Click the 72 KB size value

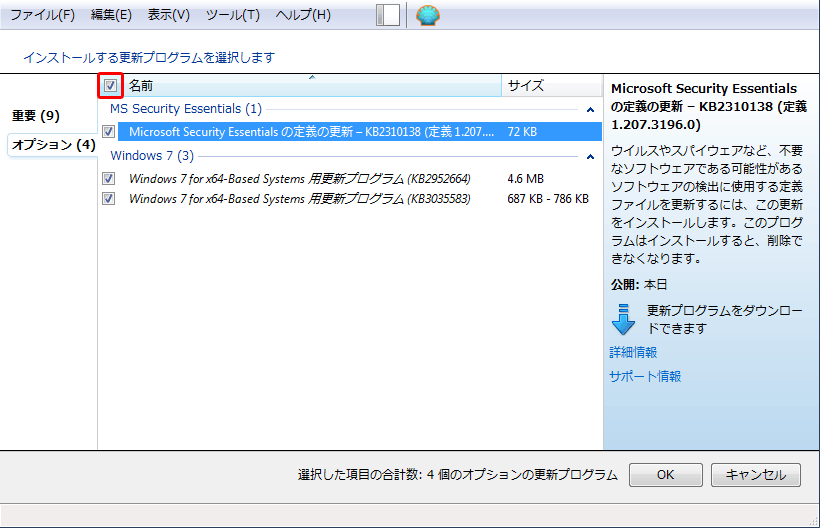(x=522, y=132)
